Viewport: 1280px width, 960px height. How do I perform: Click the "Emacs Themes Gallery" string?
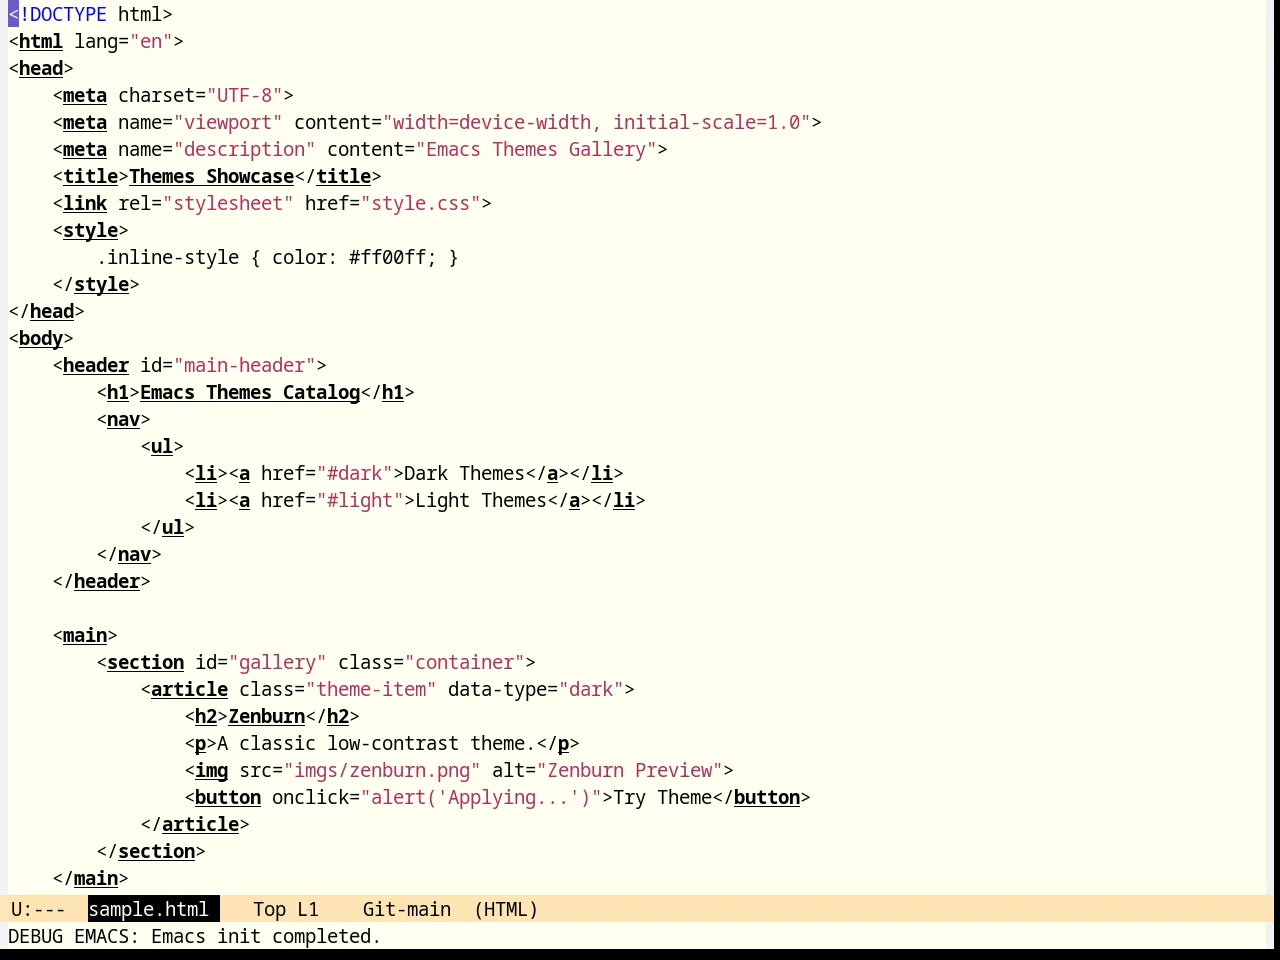[x=536, y=149]
